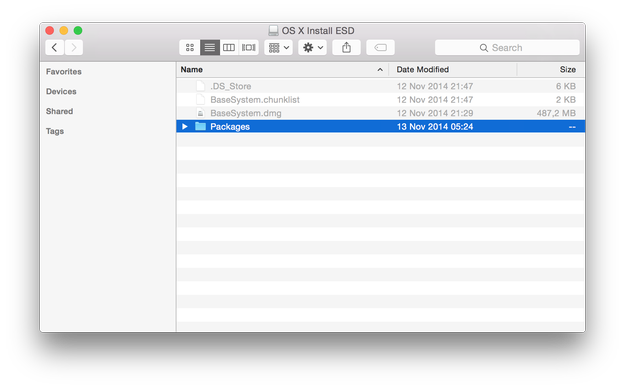625x389 pixels.
Task: Select the BaseSystem.chunklist file name
Action: (x=255, y=100)
